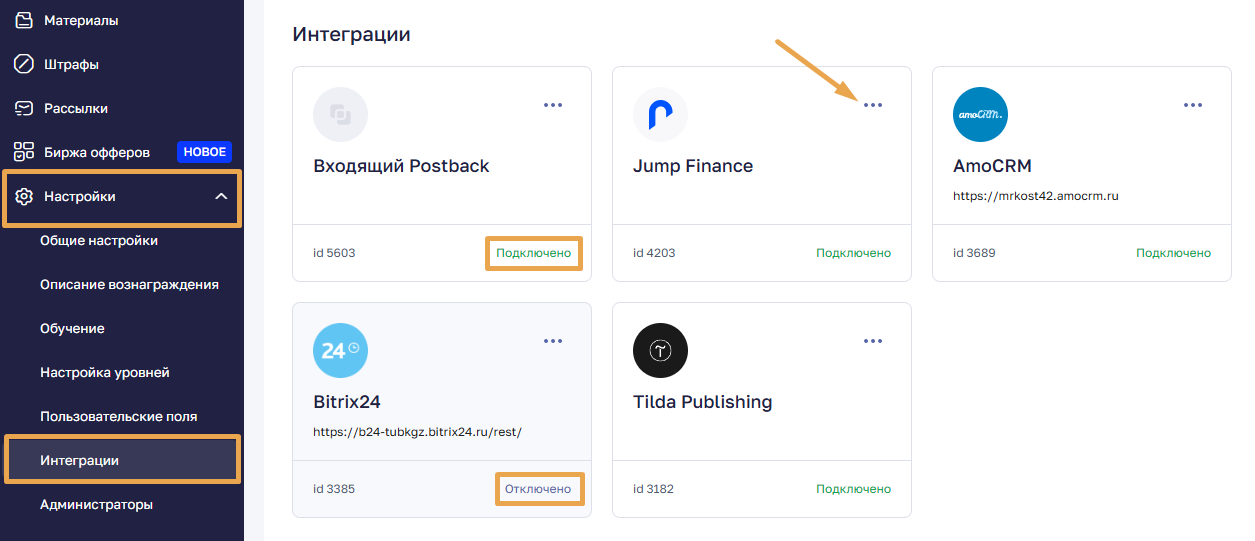Click the Штрафы sidebar icon
The image size is (1255, 541).
click(23, 64)
